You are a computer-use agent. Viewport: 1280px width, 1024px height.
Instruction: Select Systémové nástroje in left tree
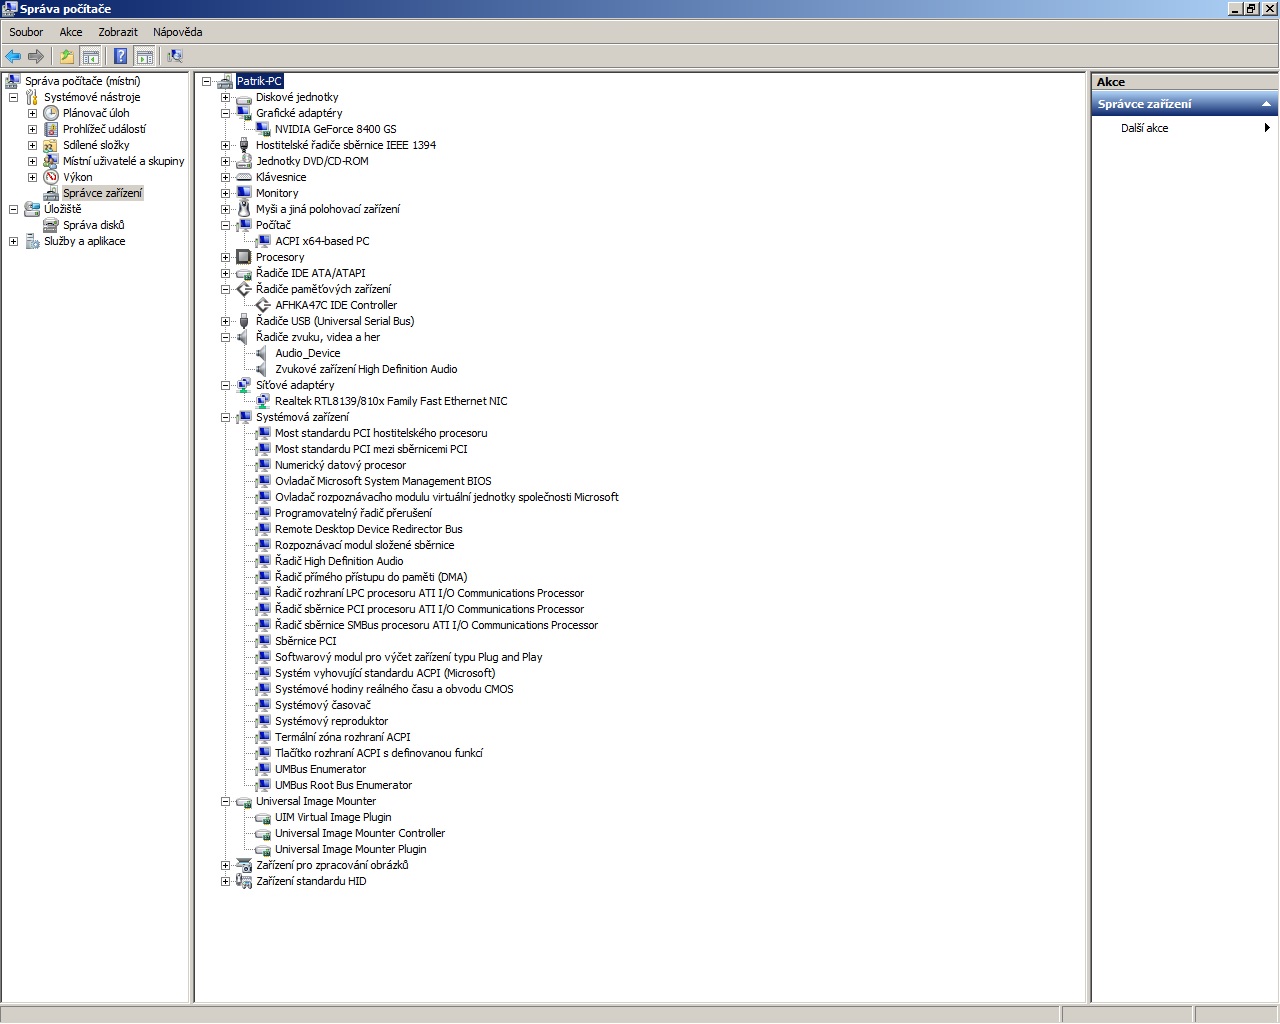[92, 97]
